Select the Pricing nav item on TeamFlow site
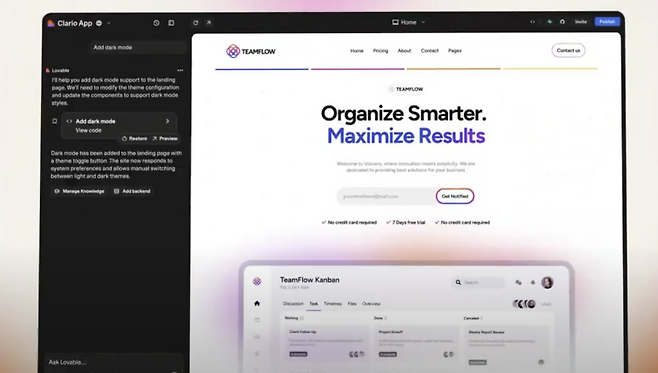 [x=381, y=51]
